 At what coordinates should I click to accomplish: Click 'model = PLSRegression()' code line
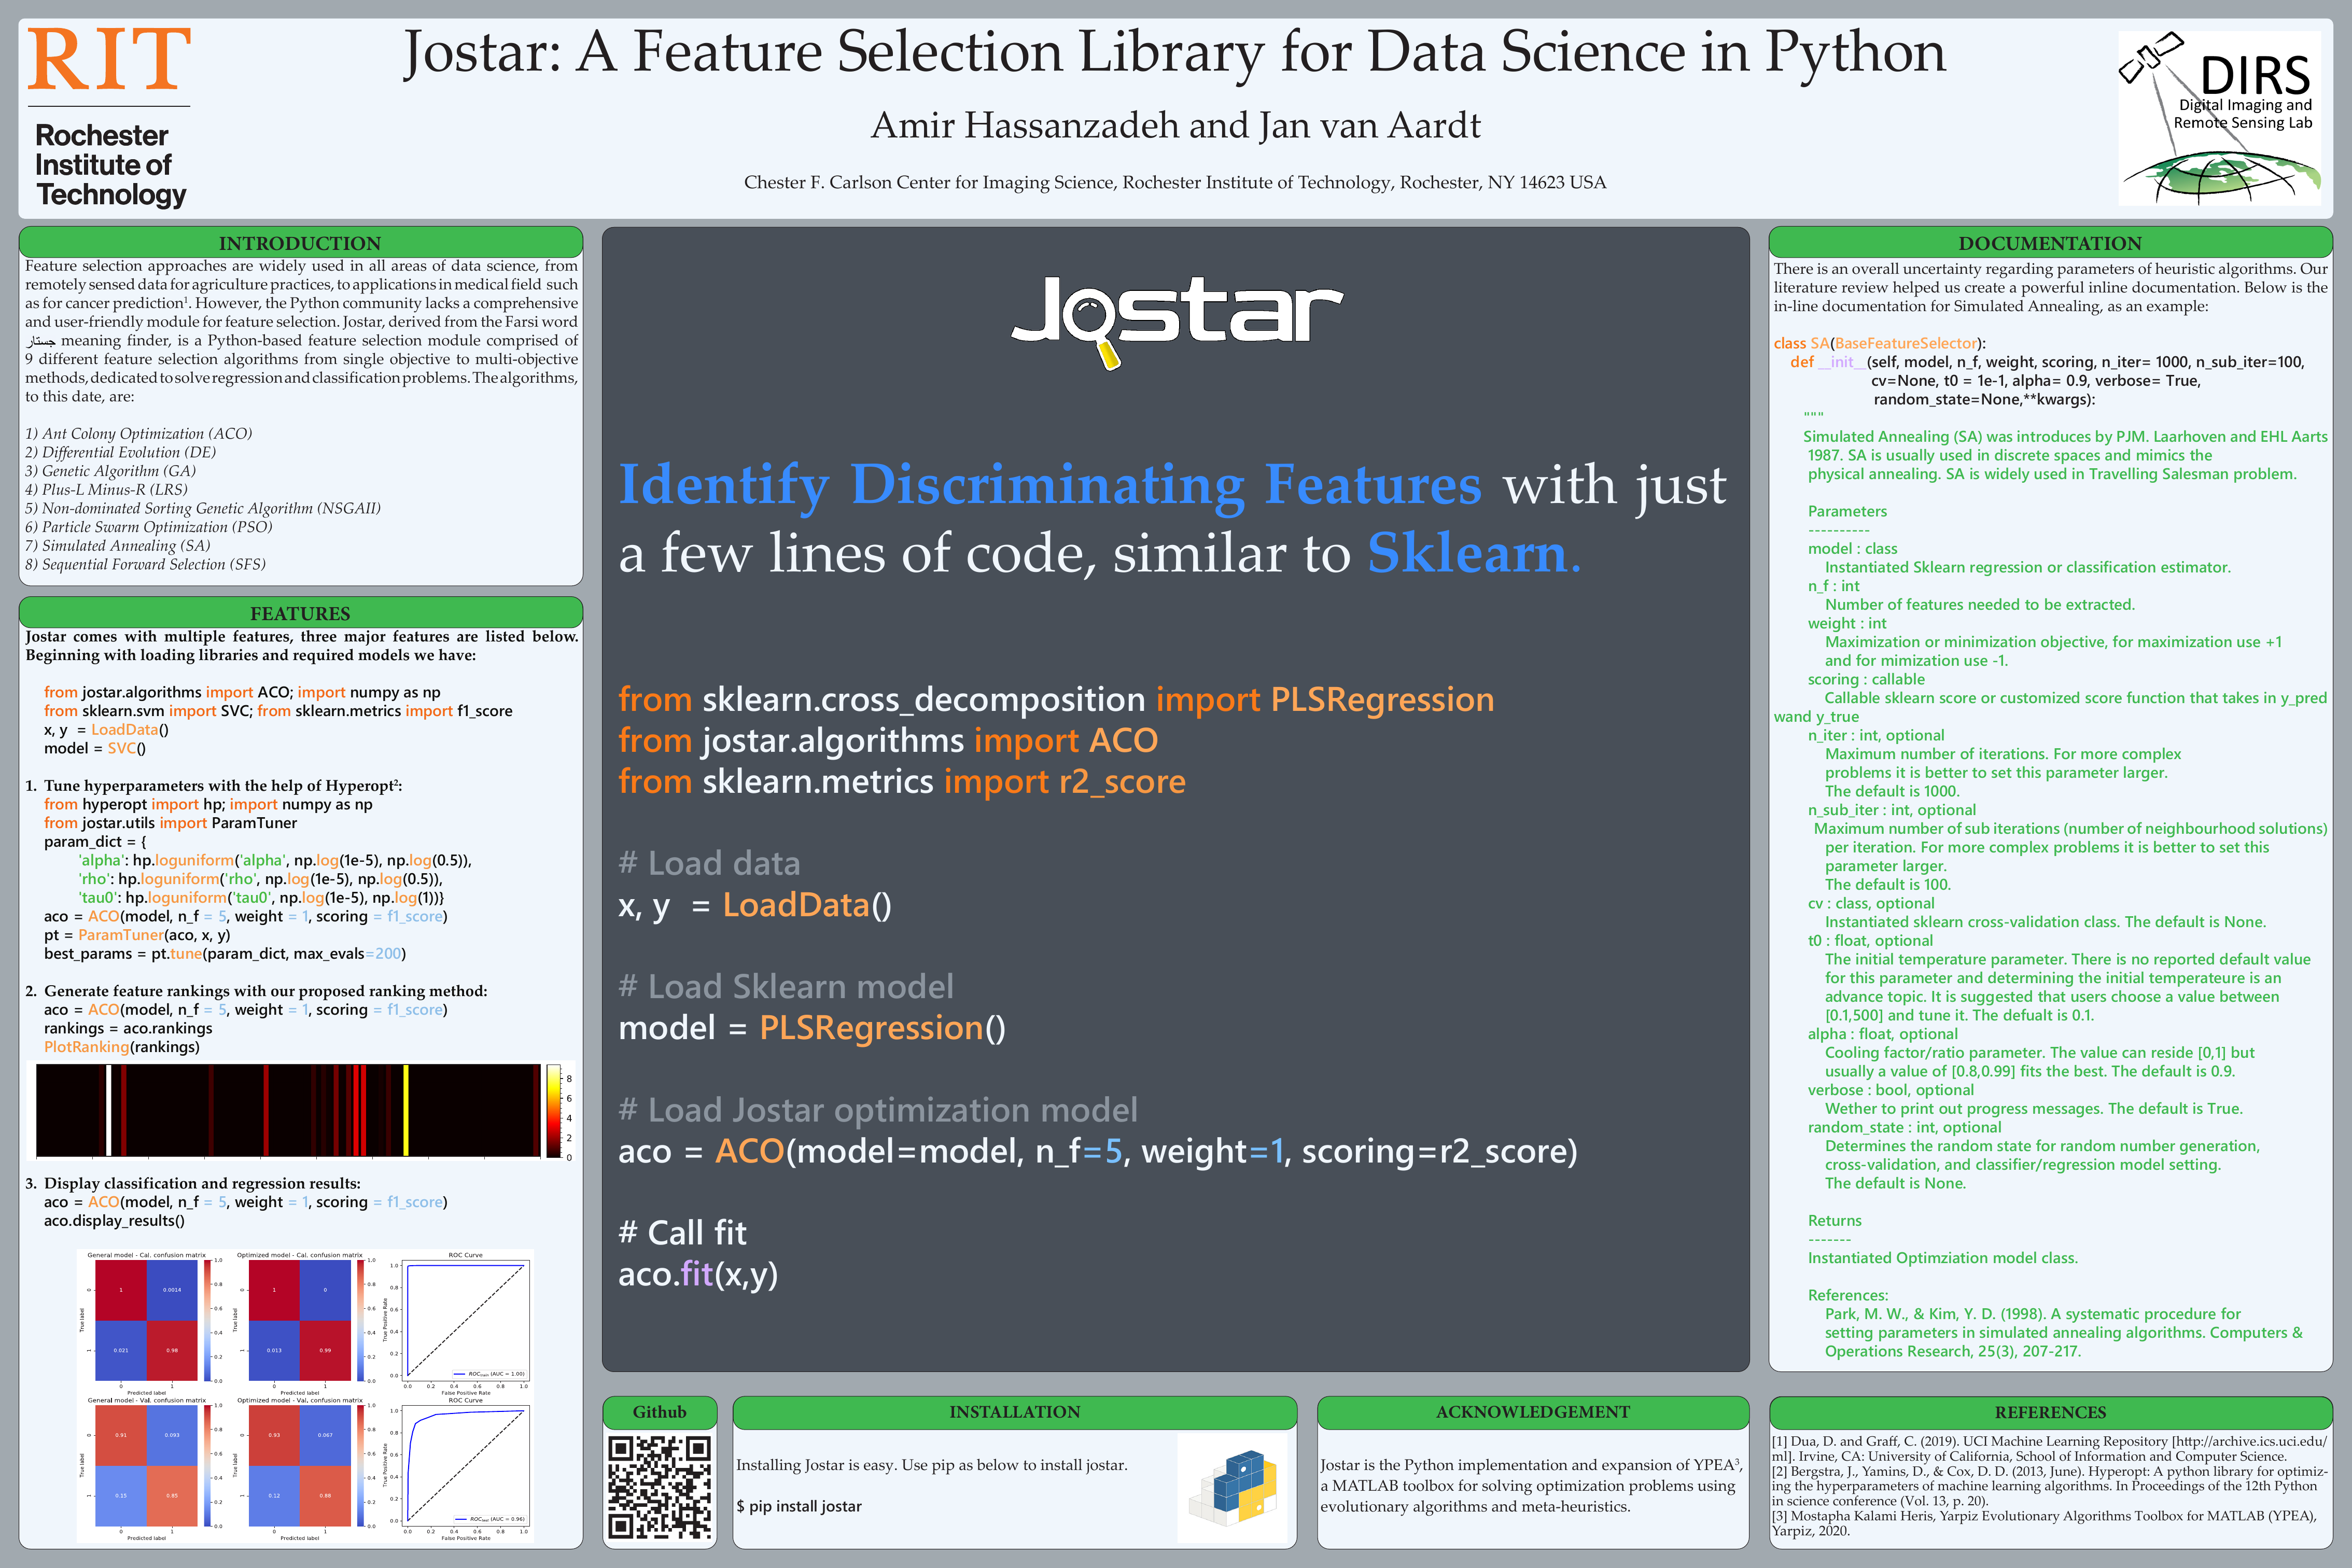pyautogui.click(x=812, y=1028)
